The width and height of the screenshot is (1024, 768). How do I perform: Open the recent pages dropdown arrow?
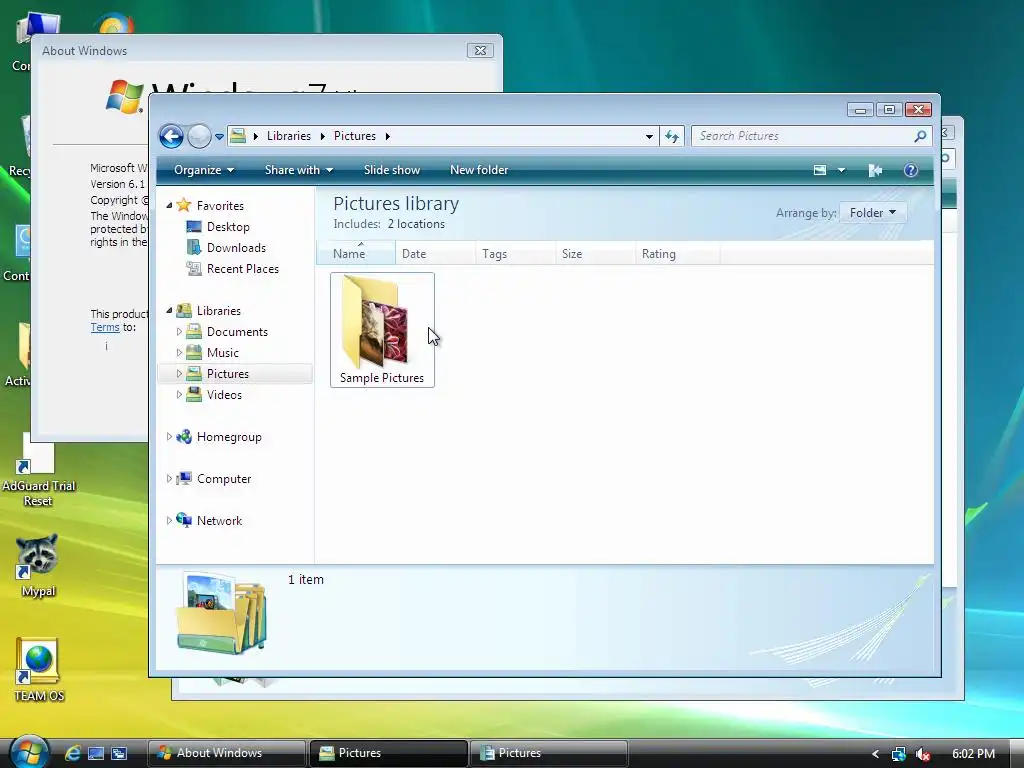(219, 136)
